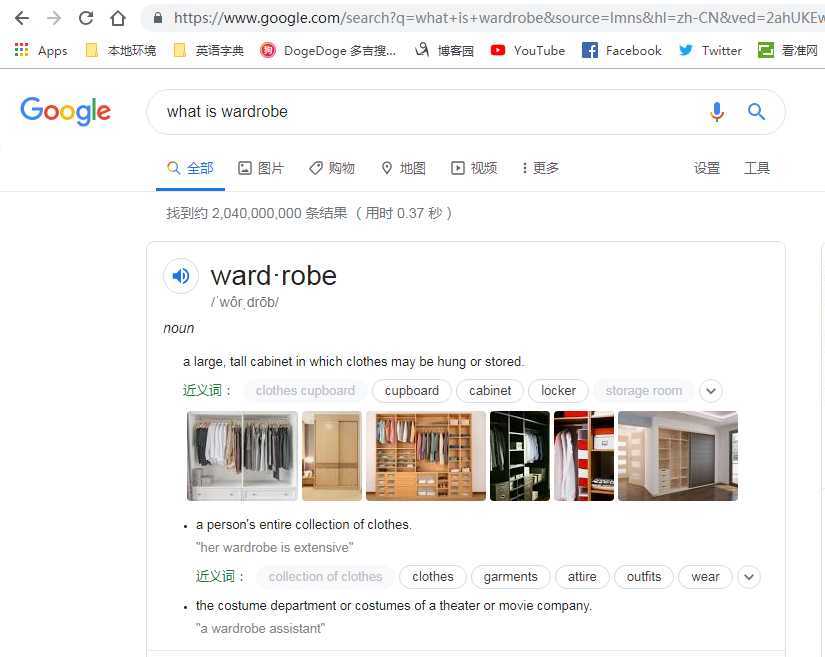
Task: Click the phonetic transcription /ˈwôrˌdrōb/
Action: point(245,302)
